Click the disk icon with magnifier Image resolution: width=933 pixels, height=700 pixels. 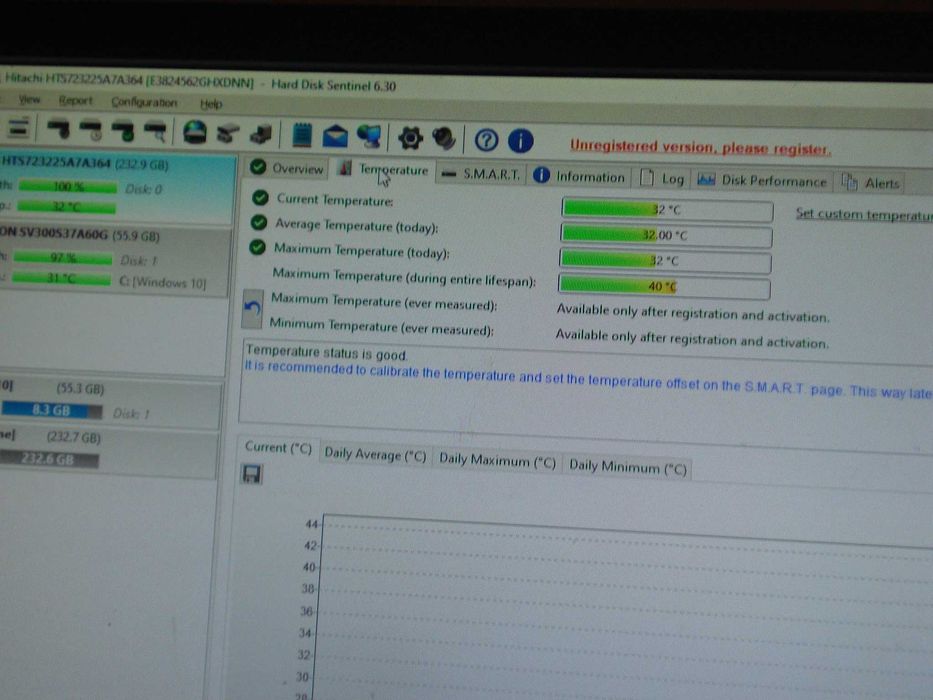(x=155, y=131)
